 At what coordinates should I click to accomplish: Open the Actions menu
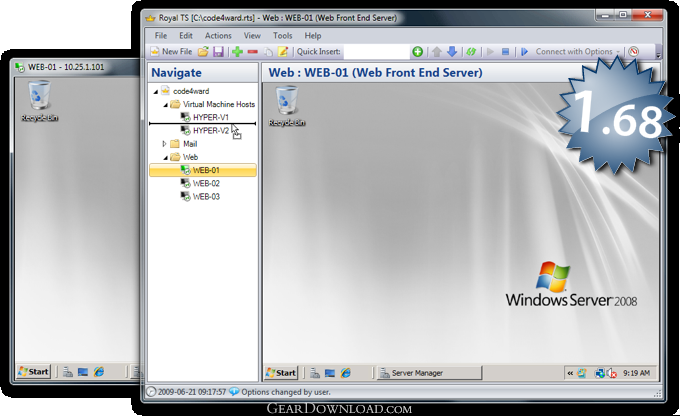(218, 36)
